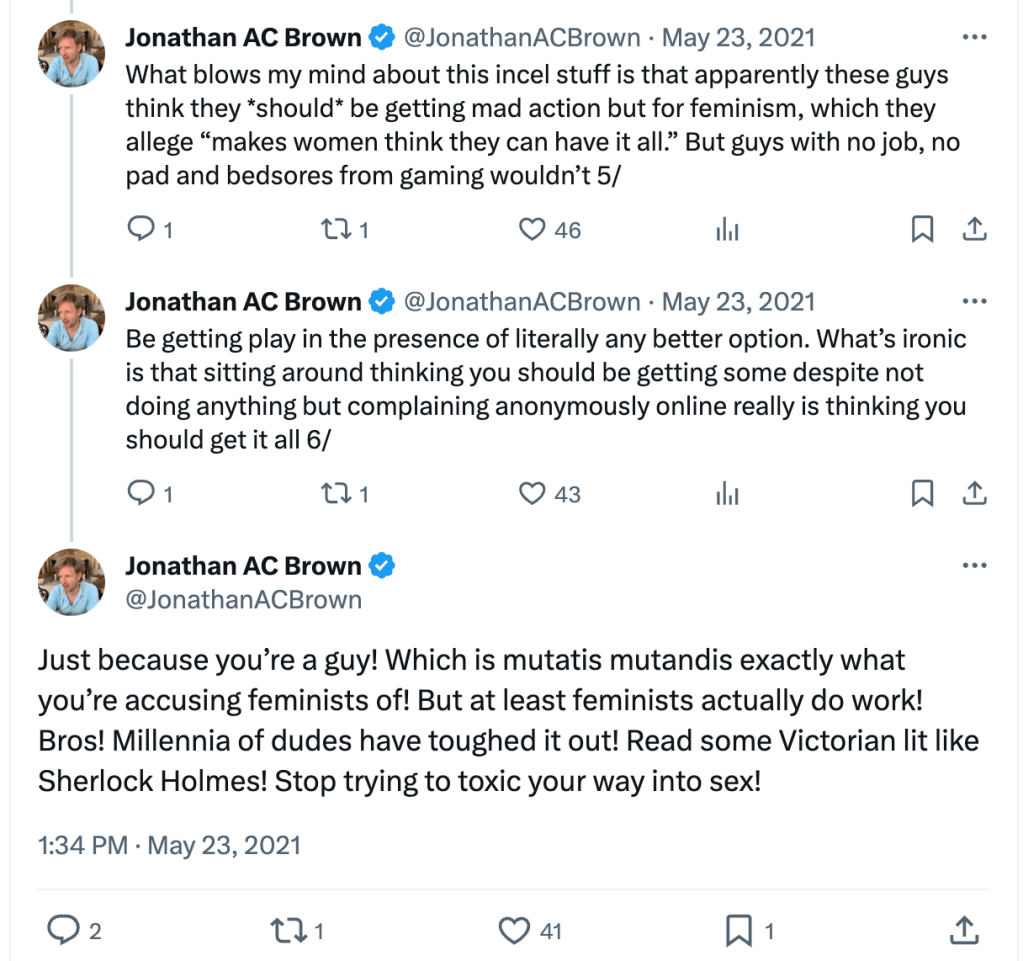This screenshot has width=1023, height=961.
Task: Like the main tweet with 41 likes
Action: coord(514,931)
